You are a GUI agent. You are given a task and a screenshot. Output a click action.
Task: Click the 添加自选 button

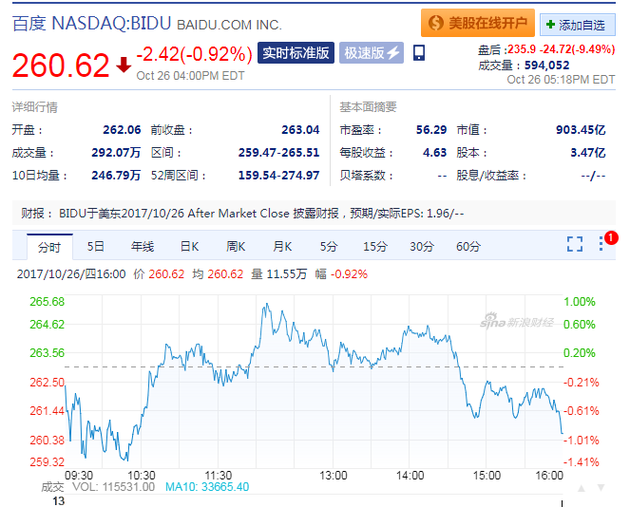(x=577, y=25)
